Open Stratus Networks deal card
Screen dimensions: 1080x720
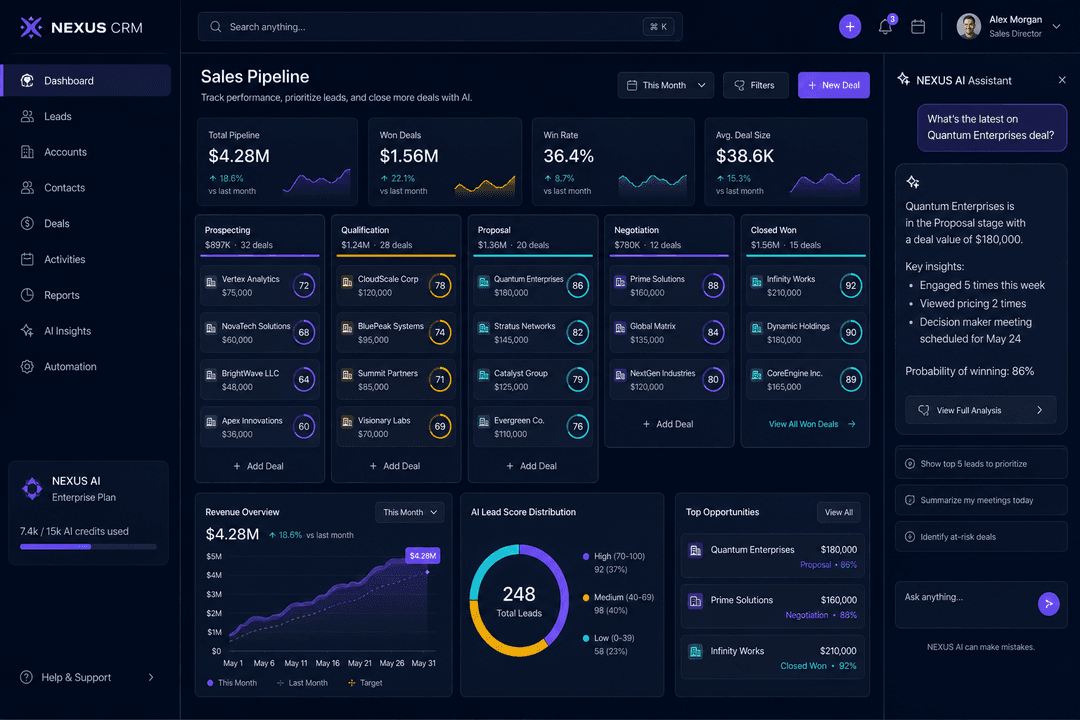point(531,333)
